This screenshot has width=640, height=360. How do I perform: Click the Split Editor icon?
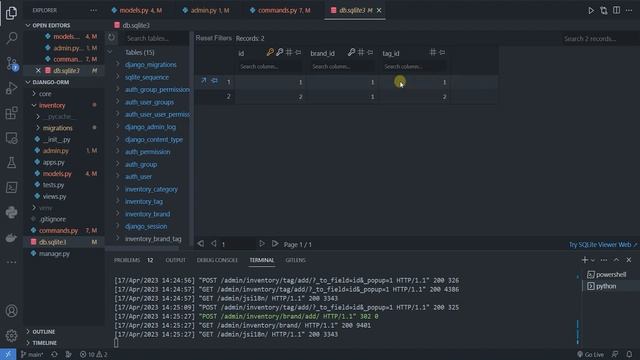coord(616,10)
